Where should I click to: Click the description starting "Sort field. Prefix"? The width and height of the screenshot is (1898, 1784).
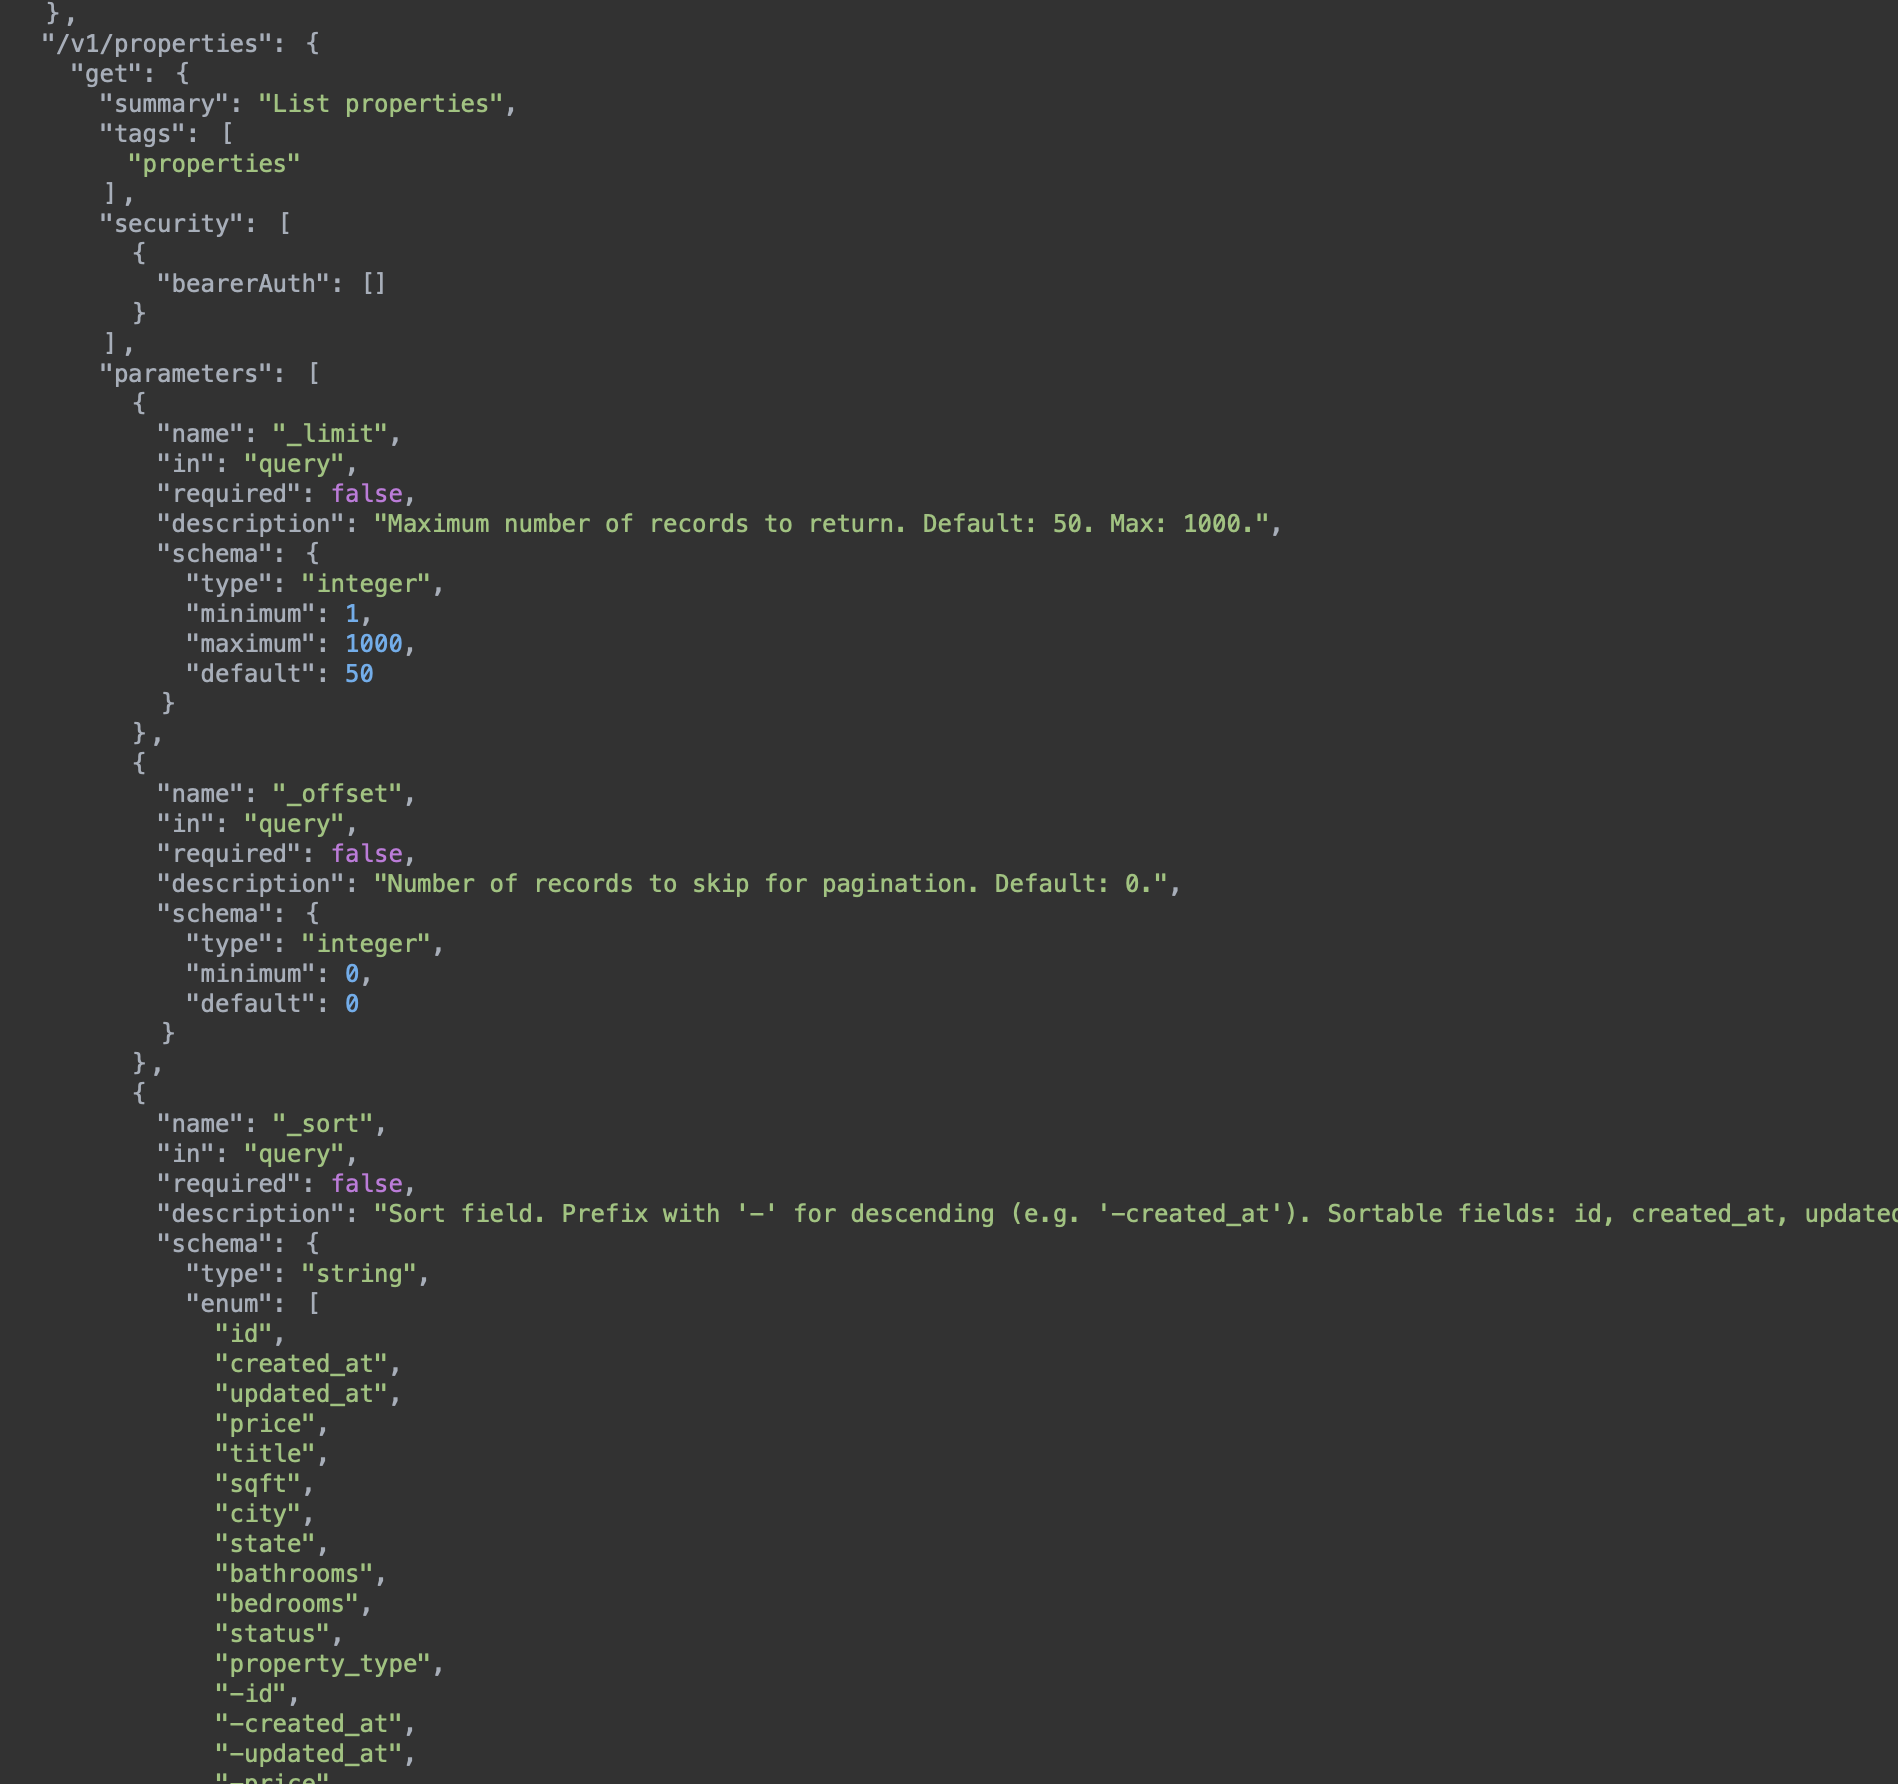coord(1135,1214)
